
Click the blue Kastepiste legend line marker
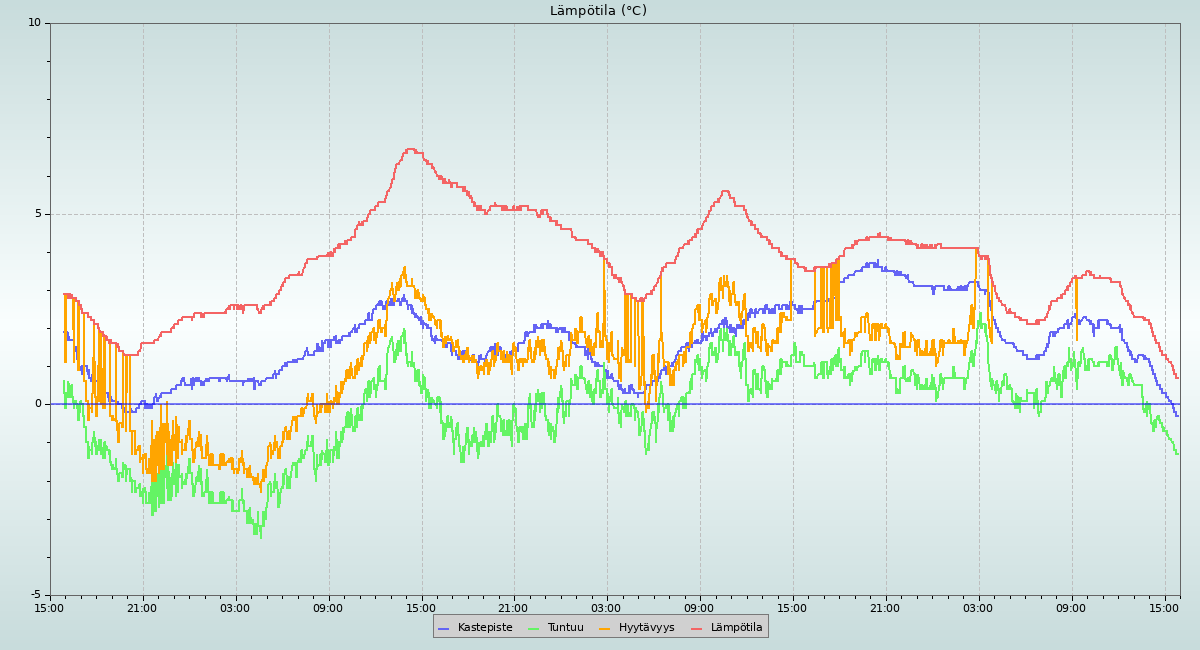pos(444,628)
